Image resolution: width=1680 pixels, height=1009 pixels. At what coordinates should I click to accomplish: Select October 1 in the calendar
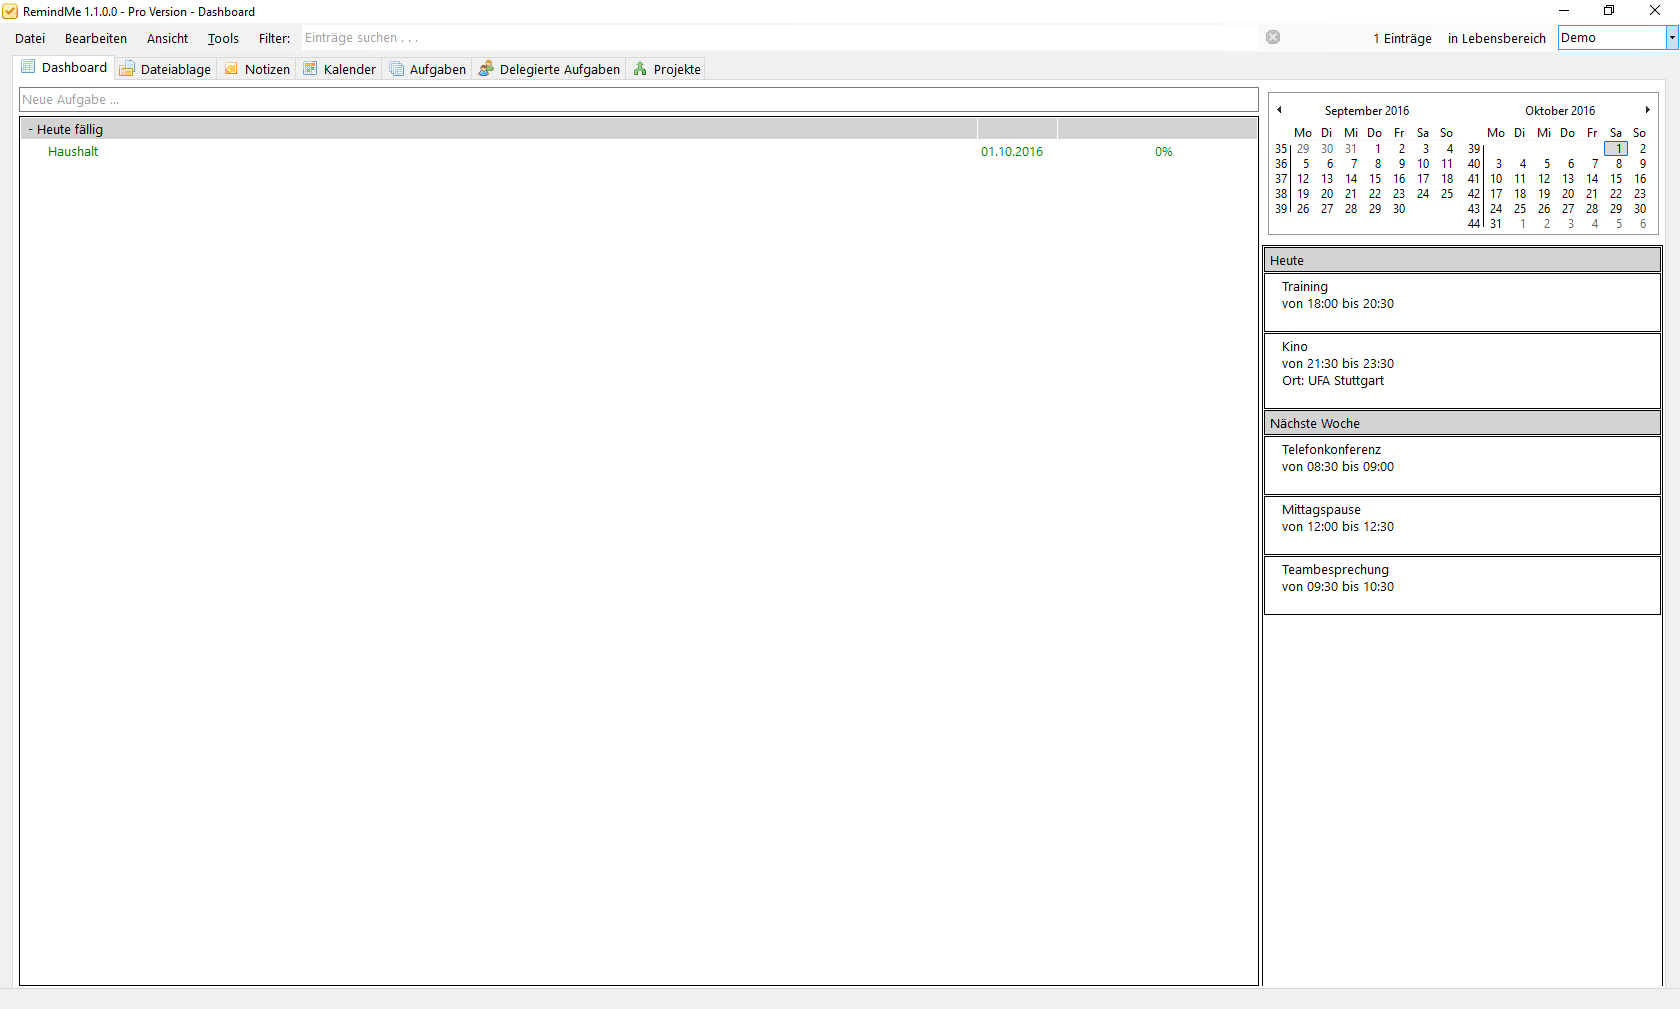click(x=1616, y=149)
